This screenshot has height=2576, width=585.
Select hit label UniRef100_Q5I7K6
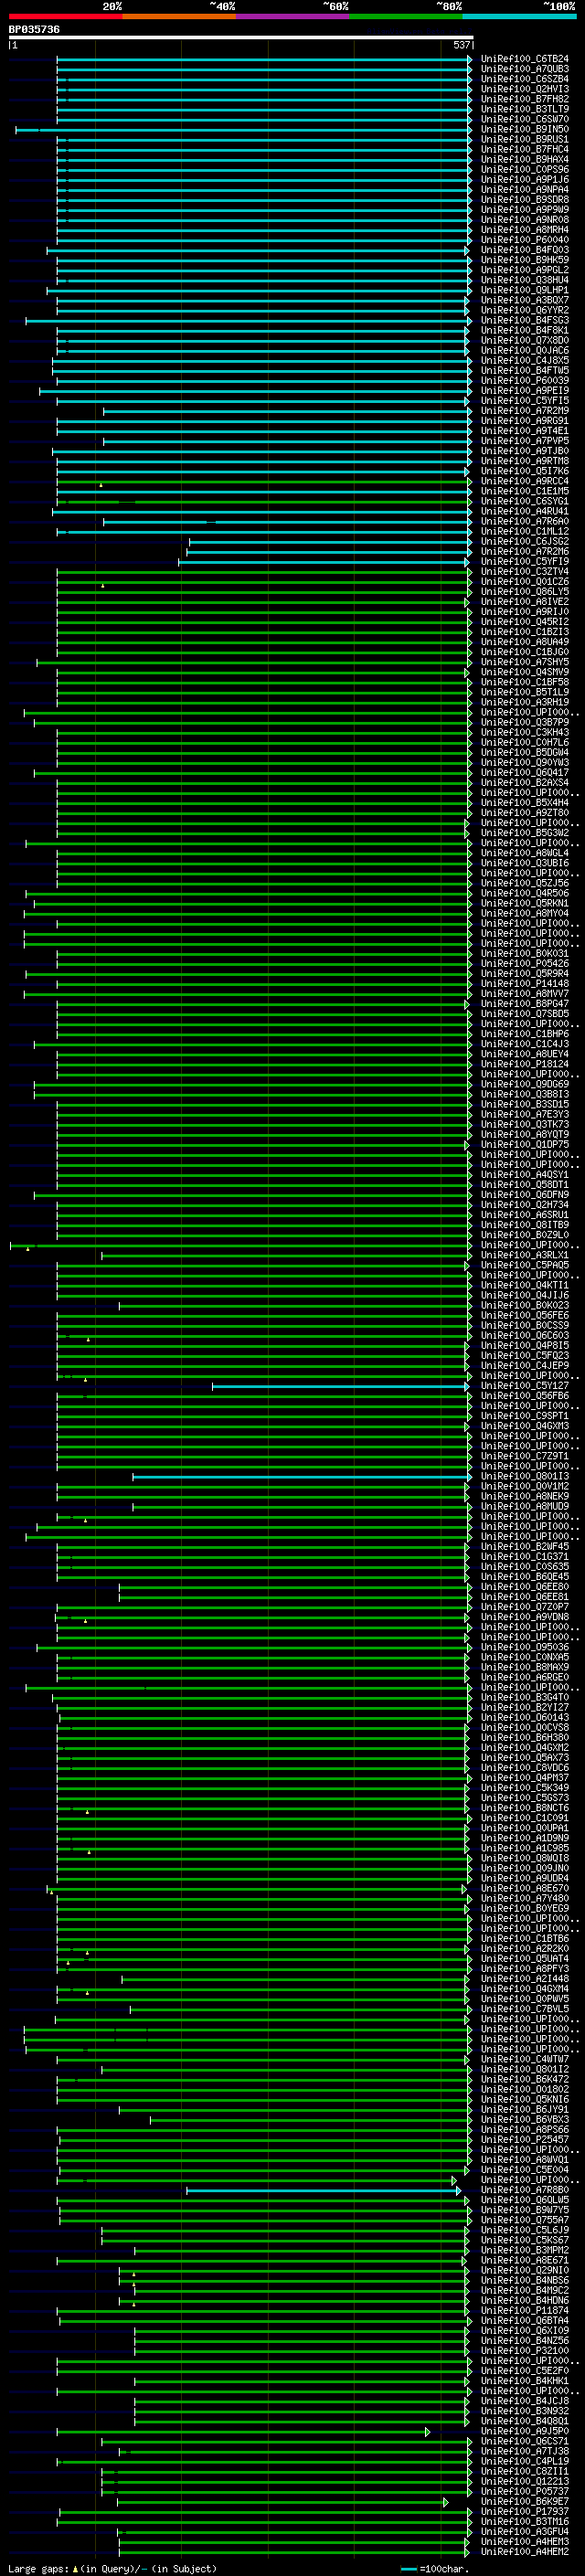525,471
